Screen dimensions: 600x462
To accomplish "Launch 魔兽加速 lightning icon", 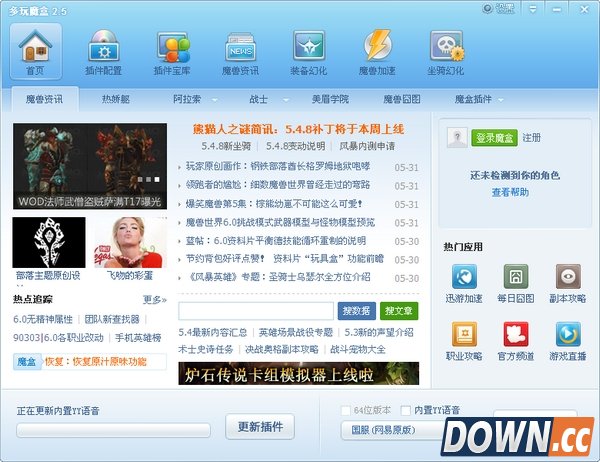I will tap(377, 51).
